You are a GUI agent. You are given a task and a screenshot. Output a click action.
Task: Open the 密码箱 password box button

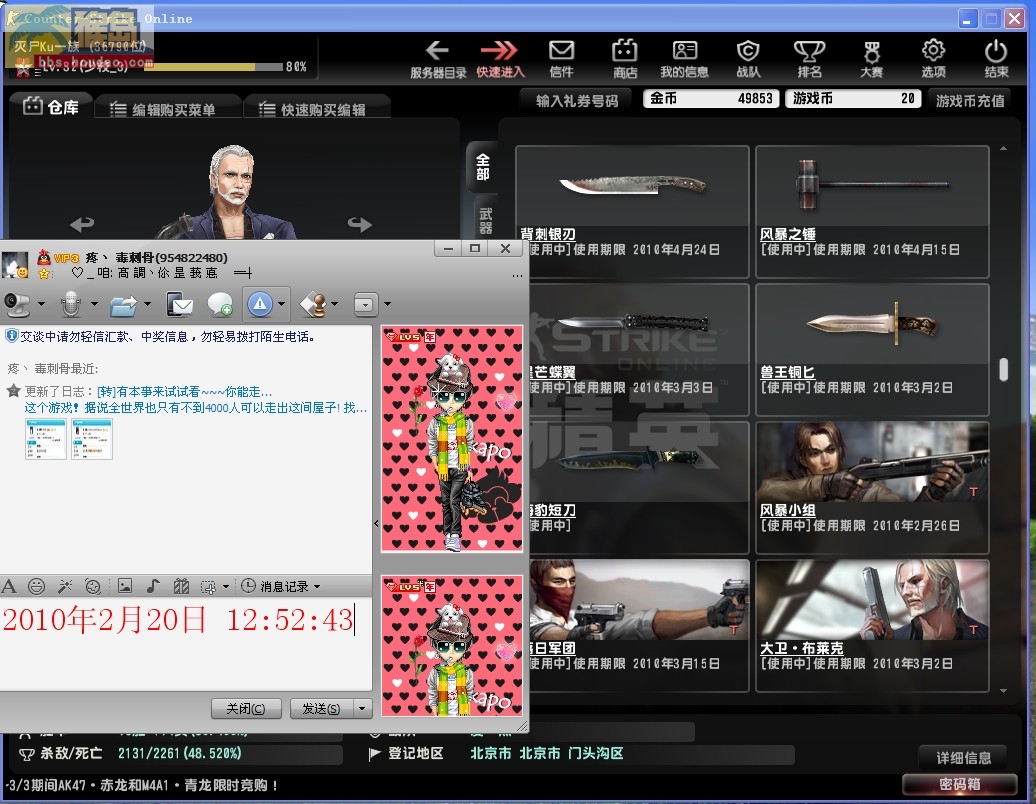click(x=959, y=784)
